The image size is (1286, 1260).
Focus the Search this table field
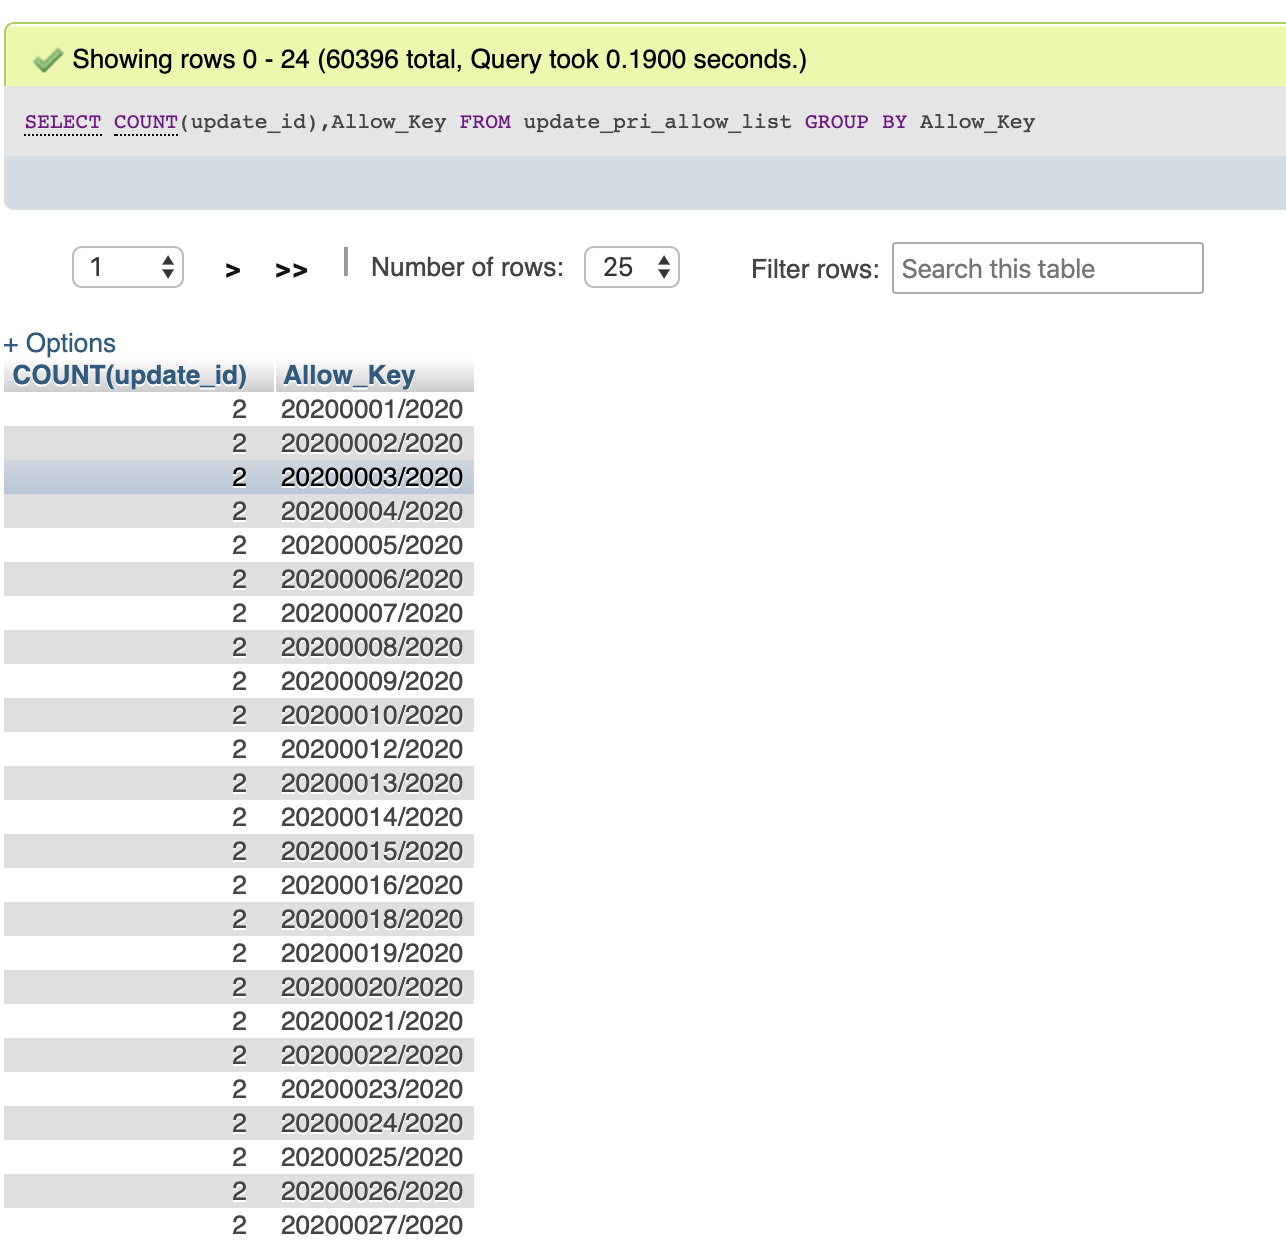point(1047,268)
